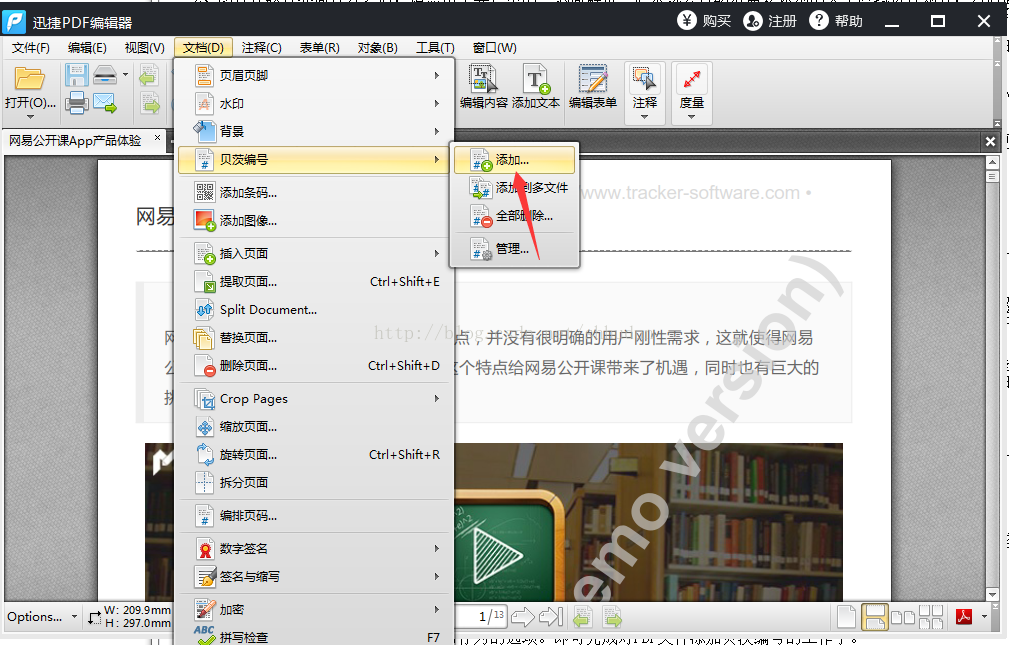Choose 编排页码... menu item
The width and height of the screenshot is (1009, 645).
[315, 516]
